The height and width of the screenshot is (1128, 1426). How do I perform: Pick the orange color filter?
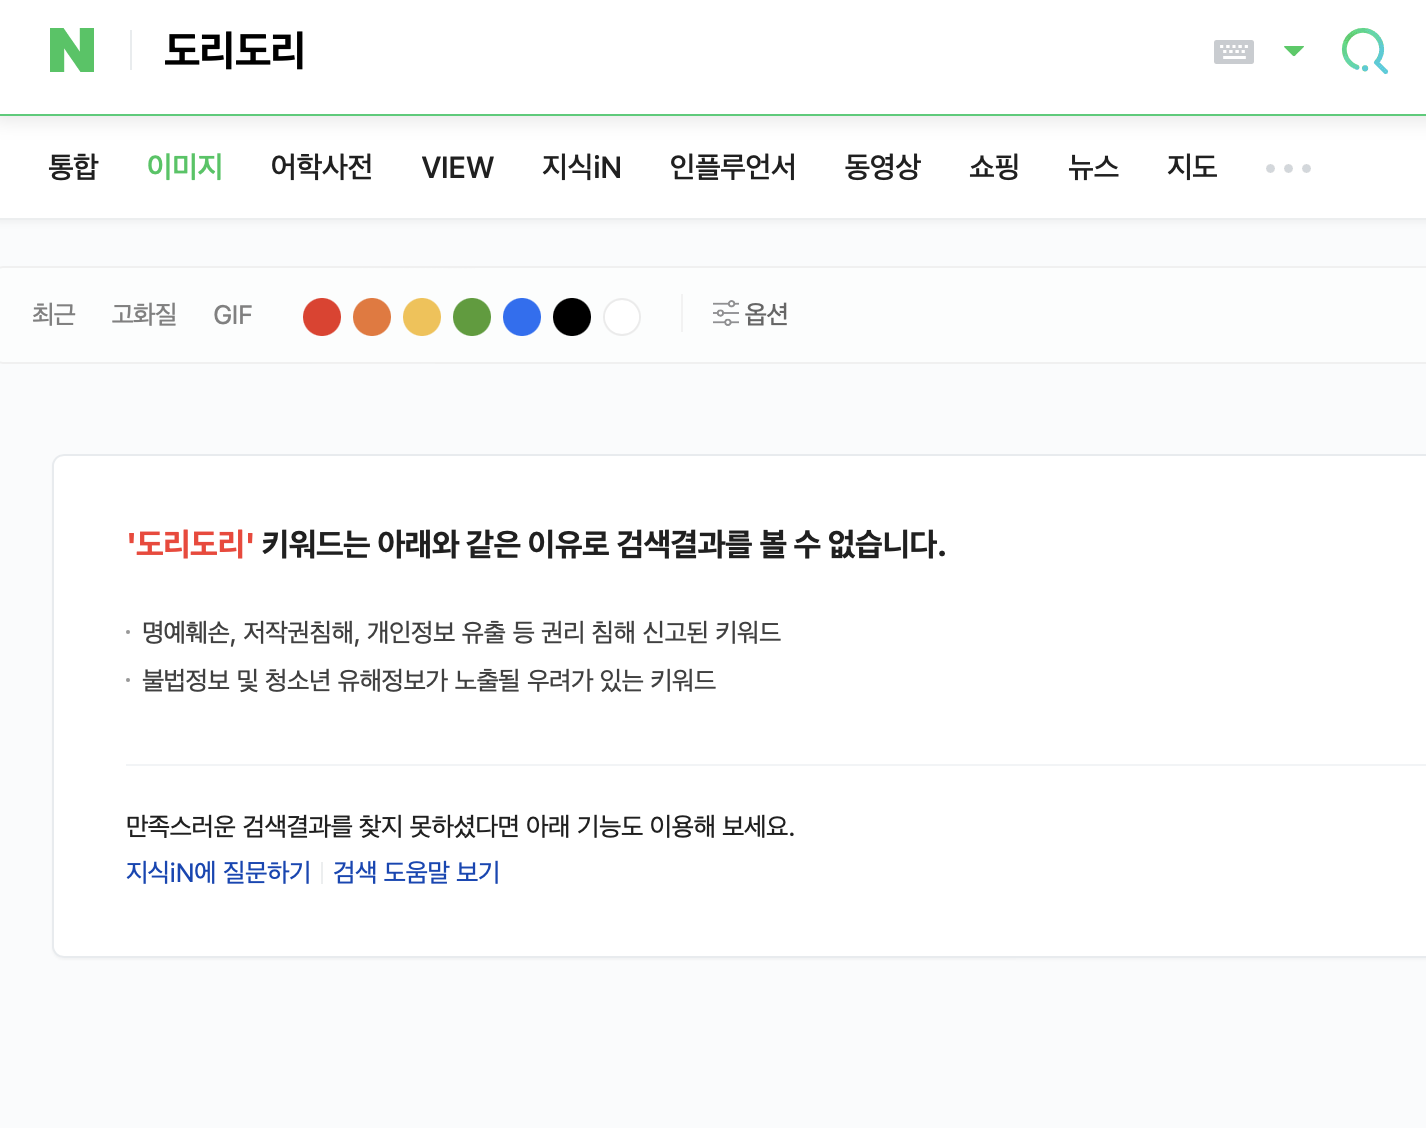pos(372,317)
